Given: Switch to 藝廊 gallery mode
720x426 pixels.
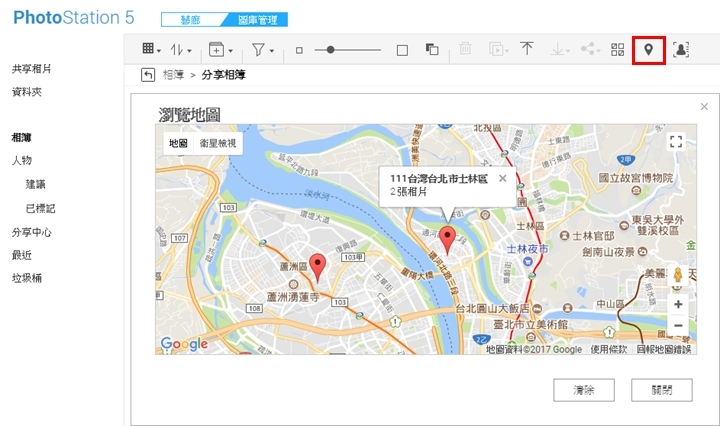Looking at the screenshot, I should coord(191,20).
